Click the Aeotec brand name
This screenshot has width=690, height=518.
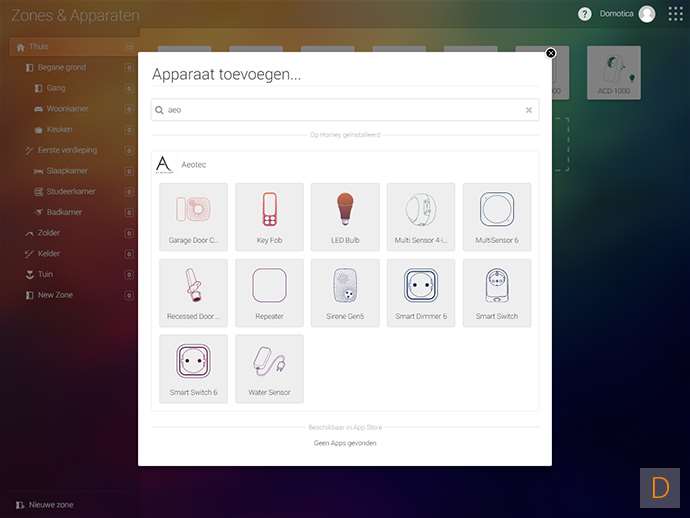pyautogui.click(x=194, y=165)
